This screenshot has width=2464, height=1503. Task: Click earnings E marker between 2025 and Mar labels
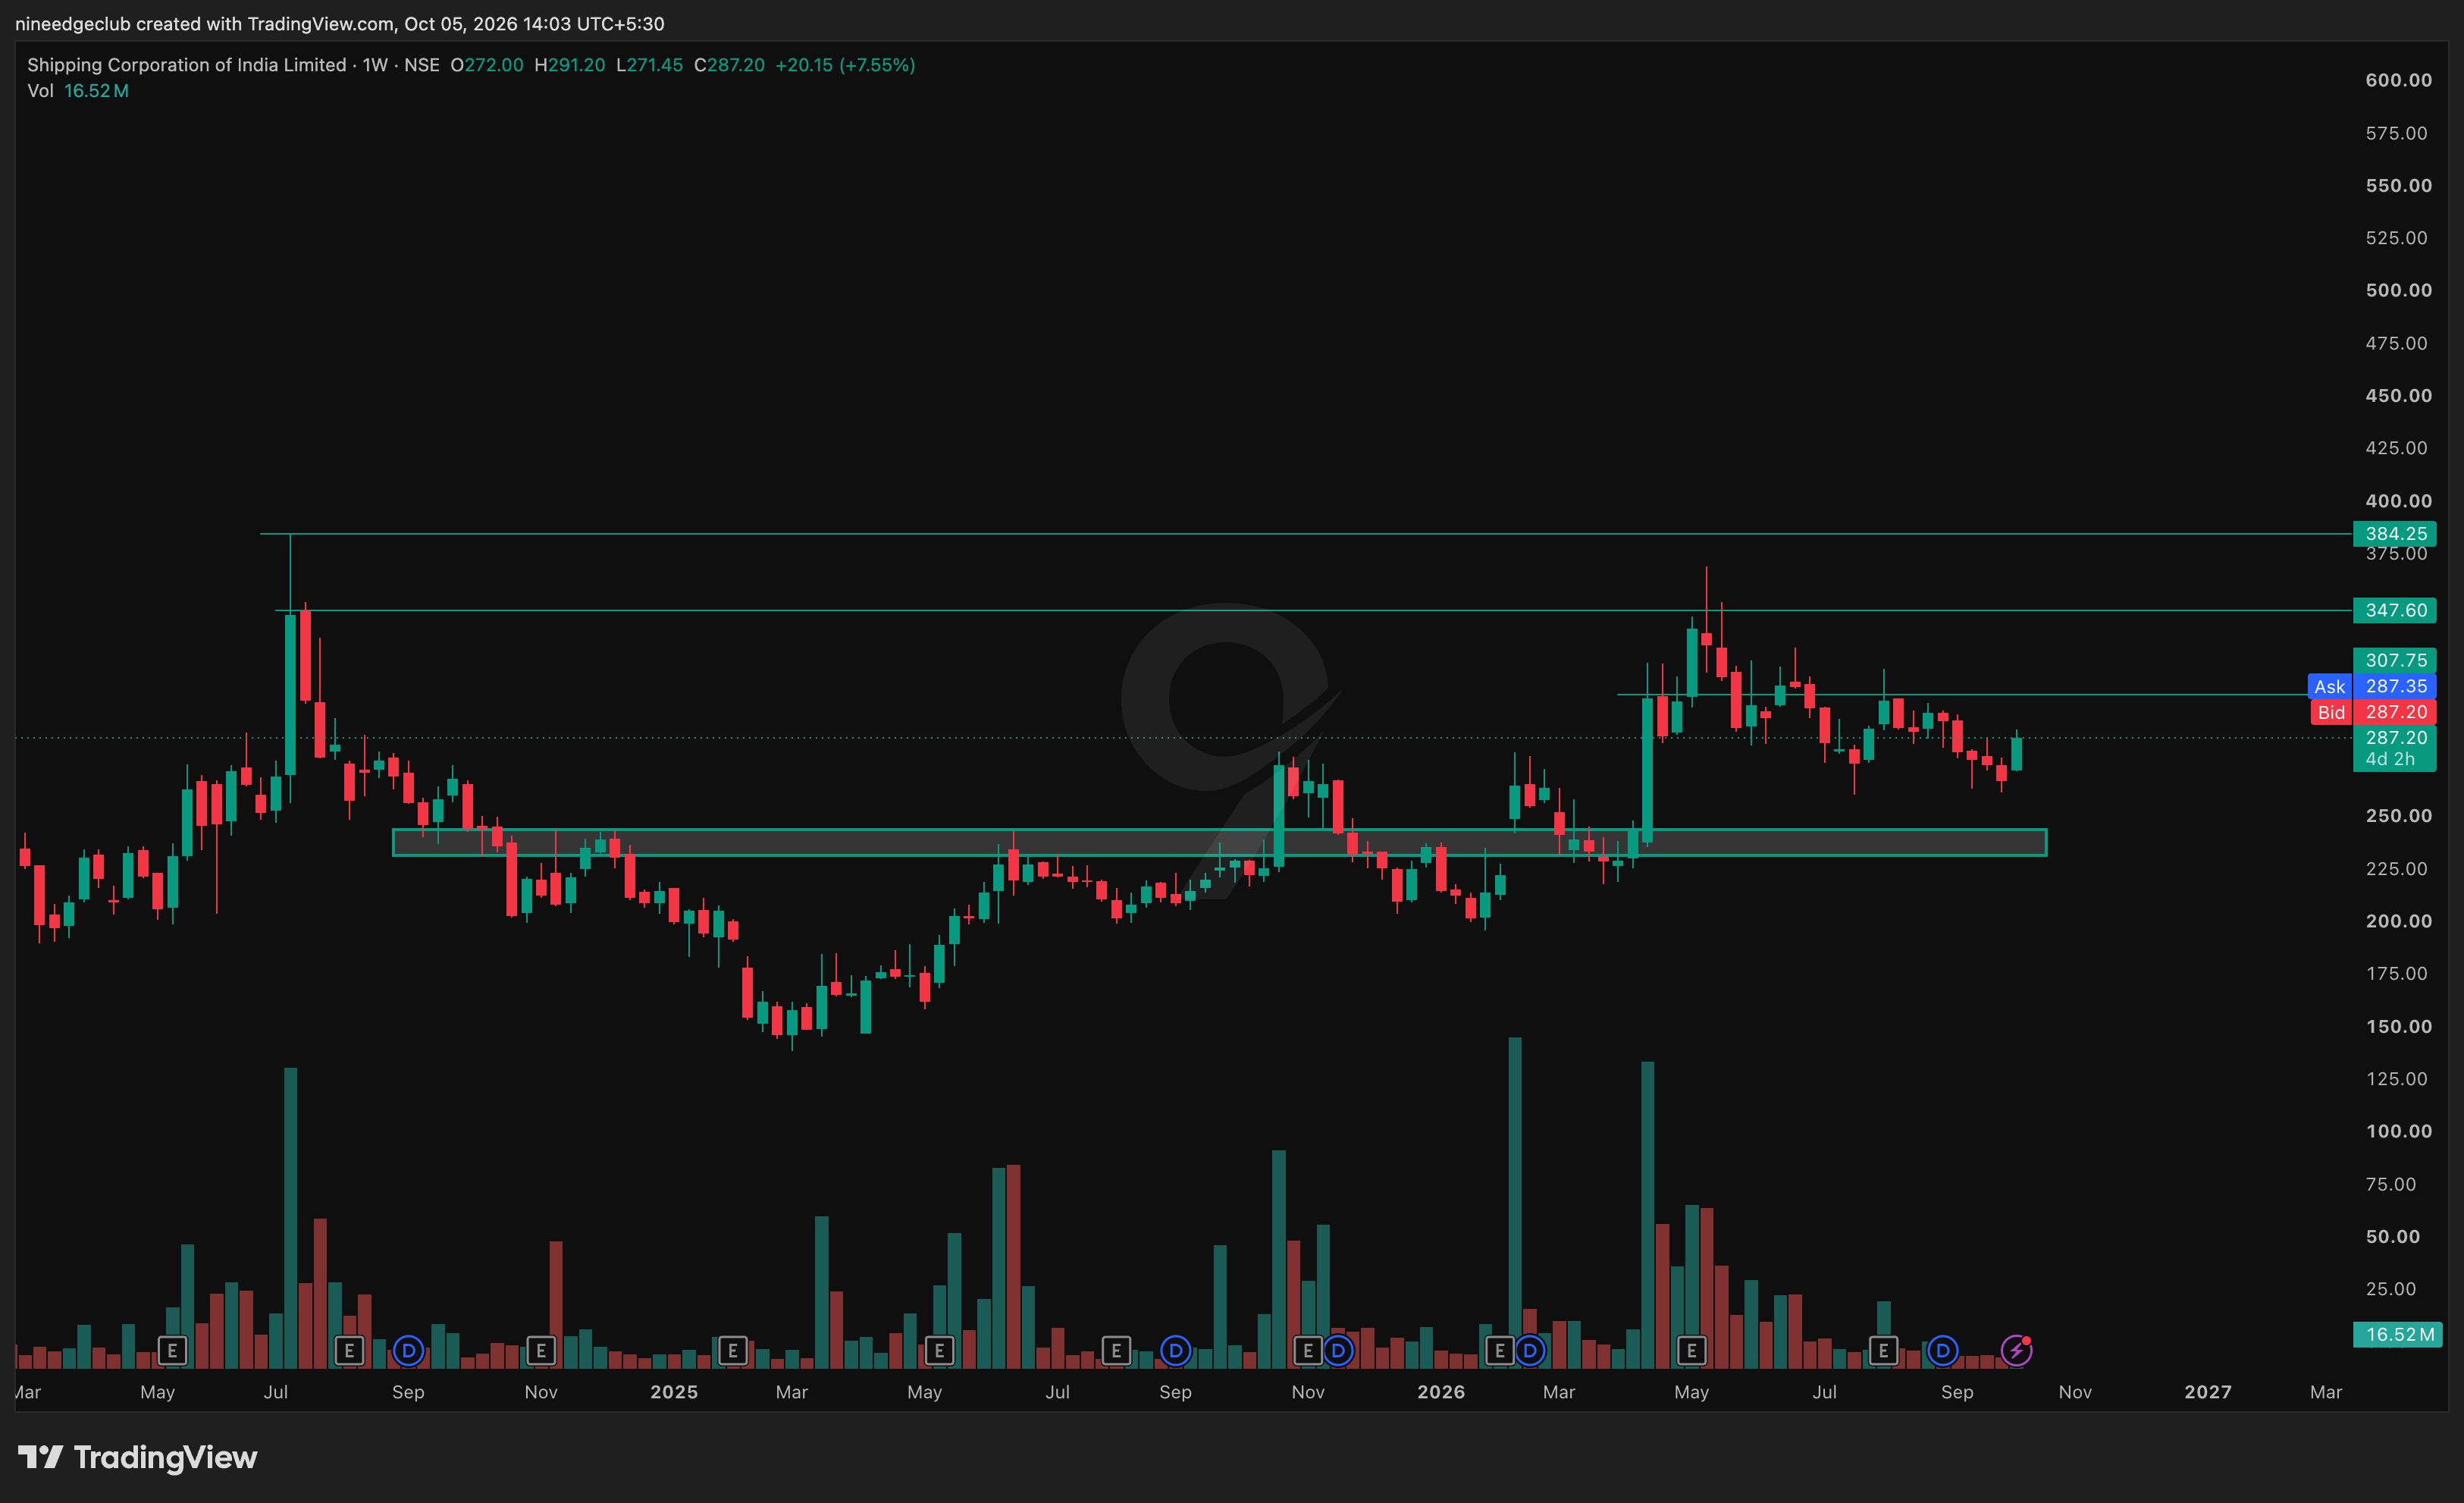733,1351
